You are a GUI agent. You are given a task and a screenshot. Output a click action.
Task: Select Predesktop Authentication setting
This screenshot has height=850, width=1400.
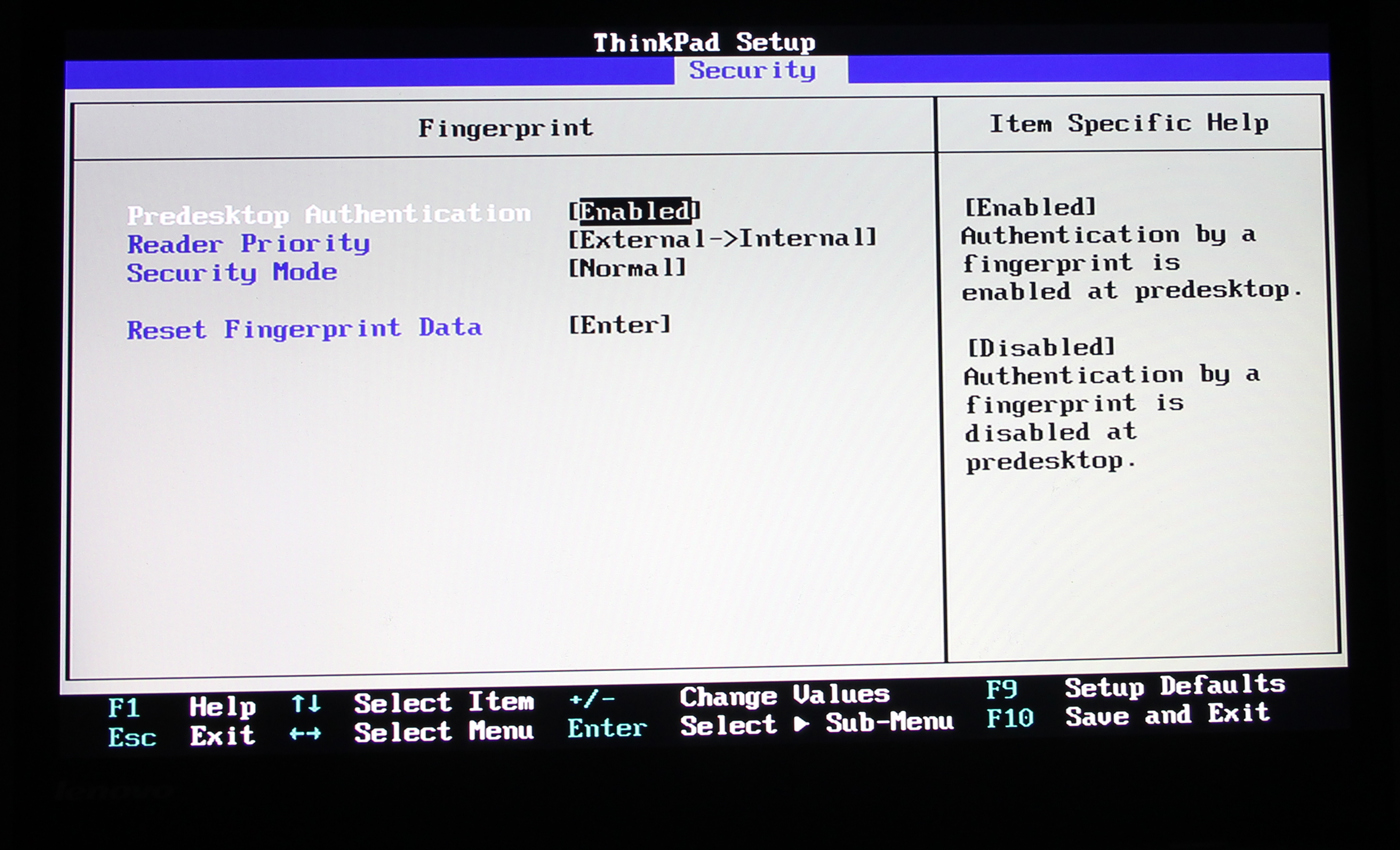tap(329, 214)
